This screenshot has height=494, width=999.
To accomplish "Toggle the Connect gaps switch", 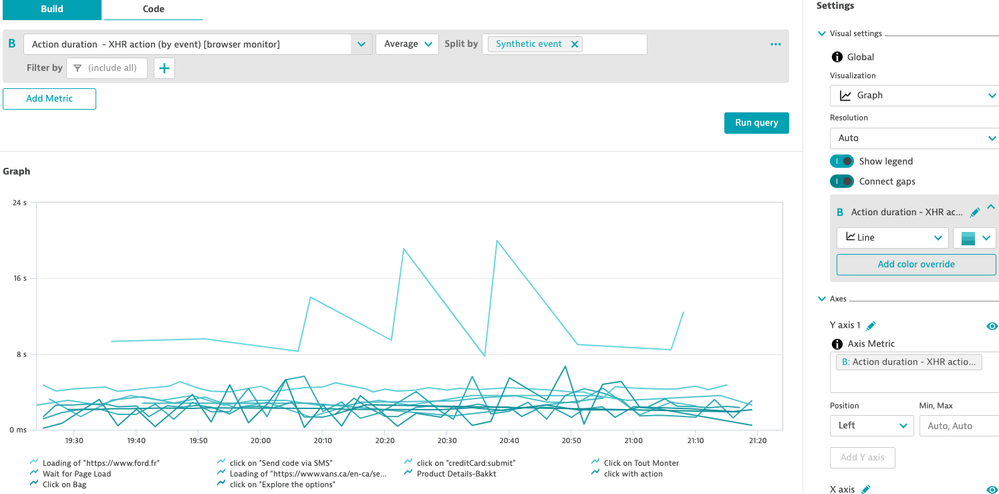I will (842, 181).
